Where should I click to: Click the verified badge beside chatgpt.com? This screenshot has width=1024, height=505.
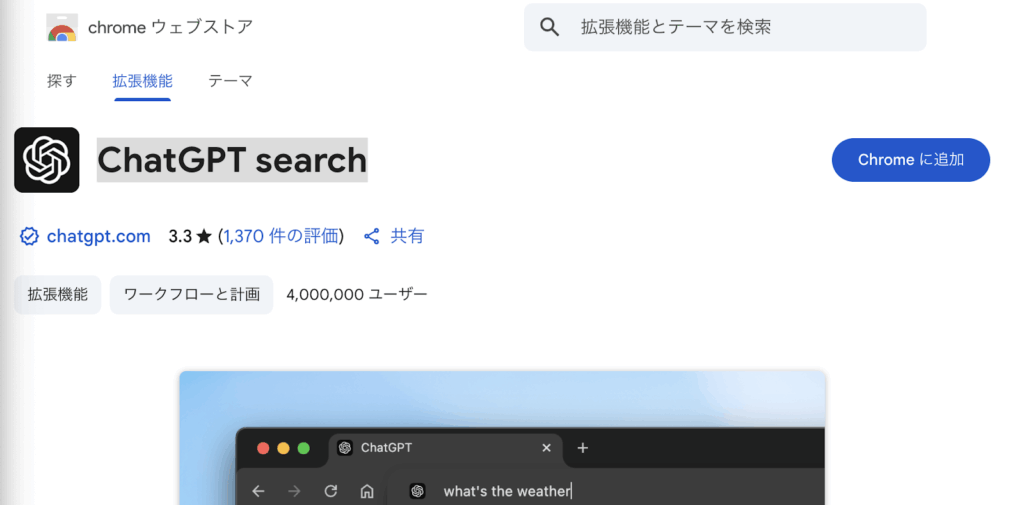click(x=29, y=236)
